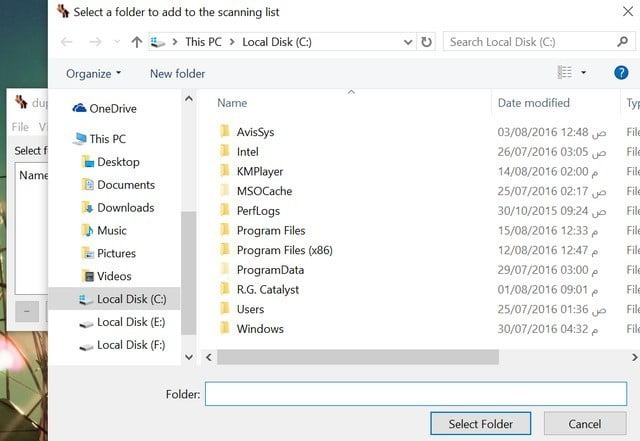This screenshot has height=441, width=640.
Task: Open the view options dropdown arrow
Action: (x=584, y=73)
